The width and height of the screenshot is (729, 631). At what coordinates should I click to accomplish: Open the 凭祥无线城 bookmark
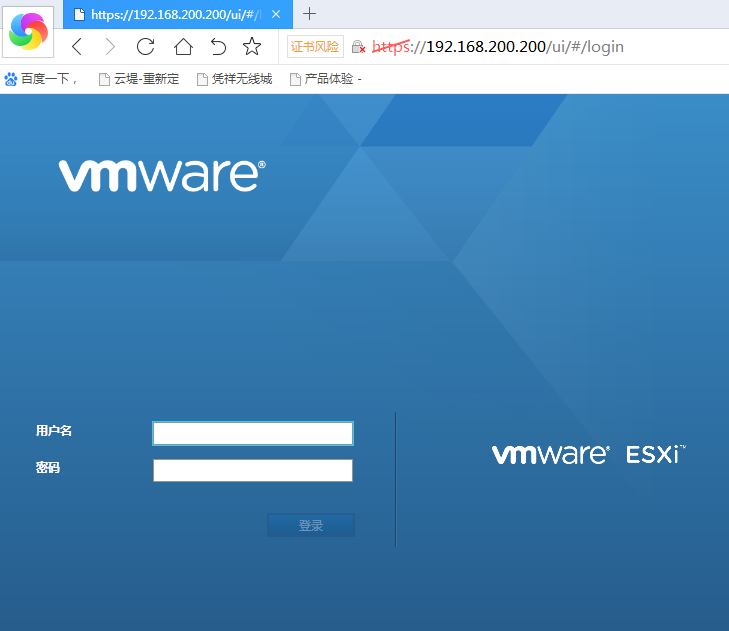pos(235,79)
